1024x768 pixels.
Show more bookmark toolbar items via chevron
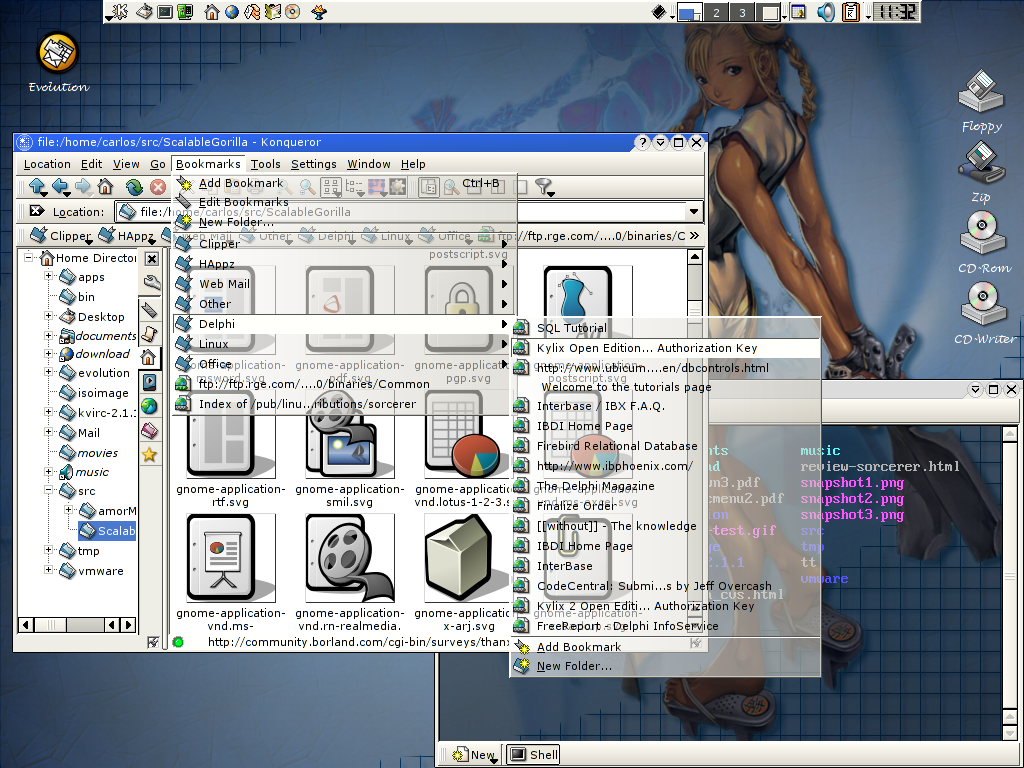pos(694,236)
